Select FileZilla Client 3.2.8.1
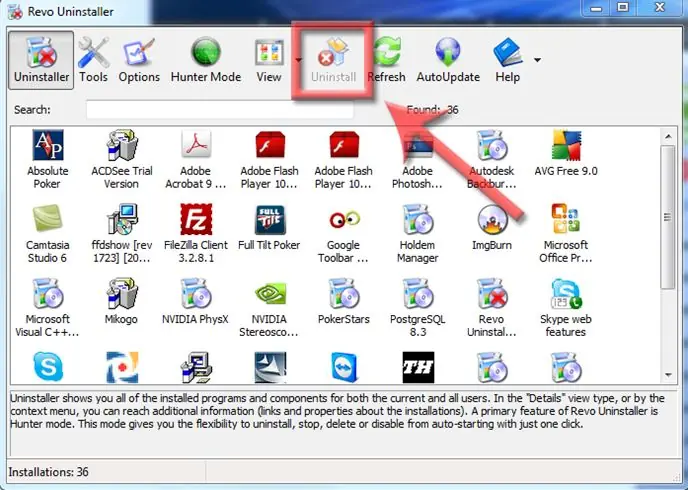 [196, 233]
